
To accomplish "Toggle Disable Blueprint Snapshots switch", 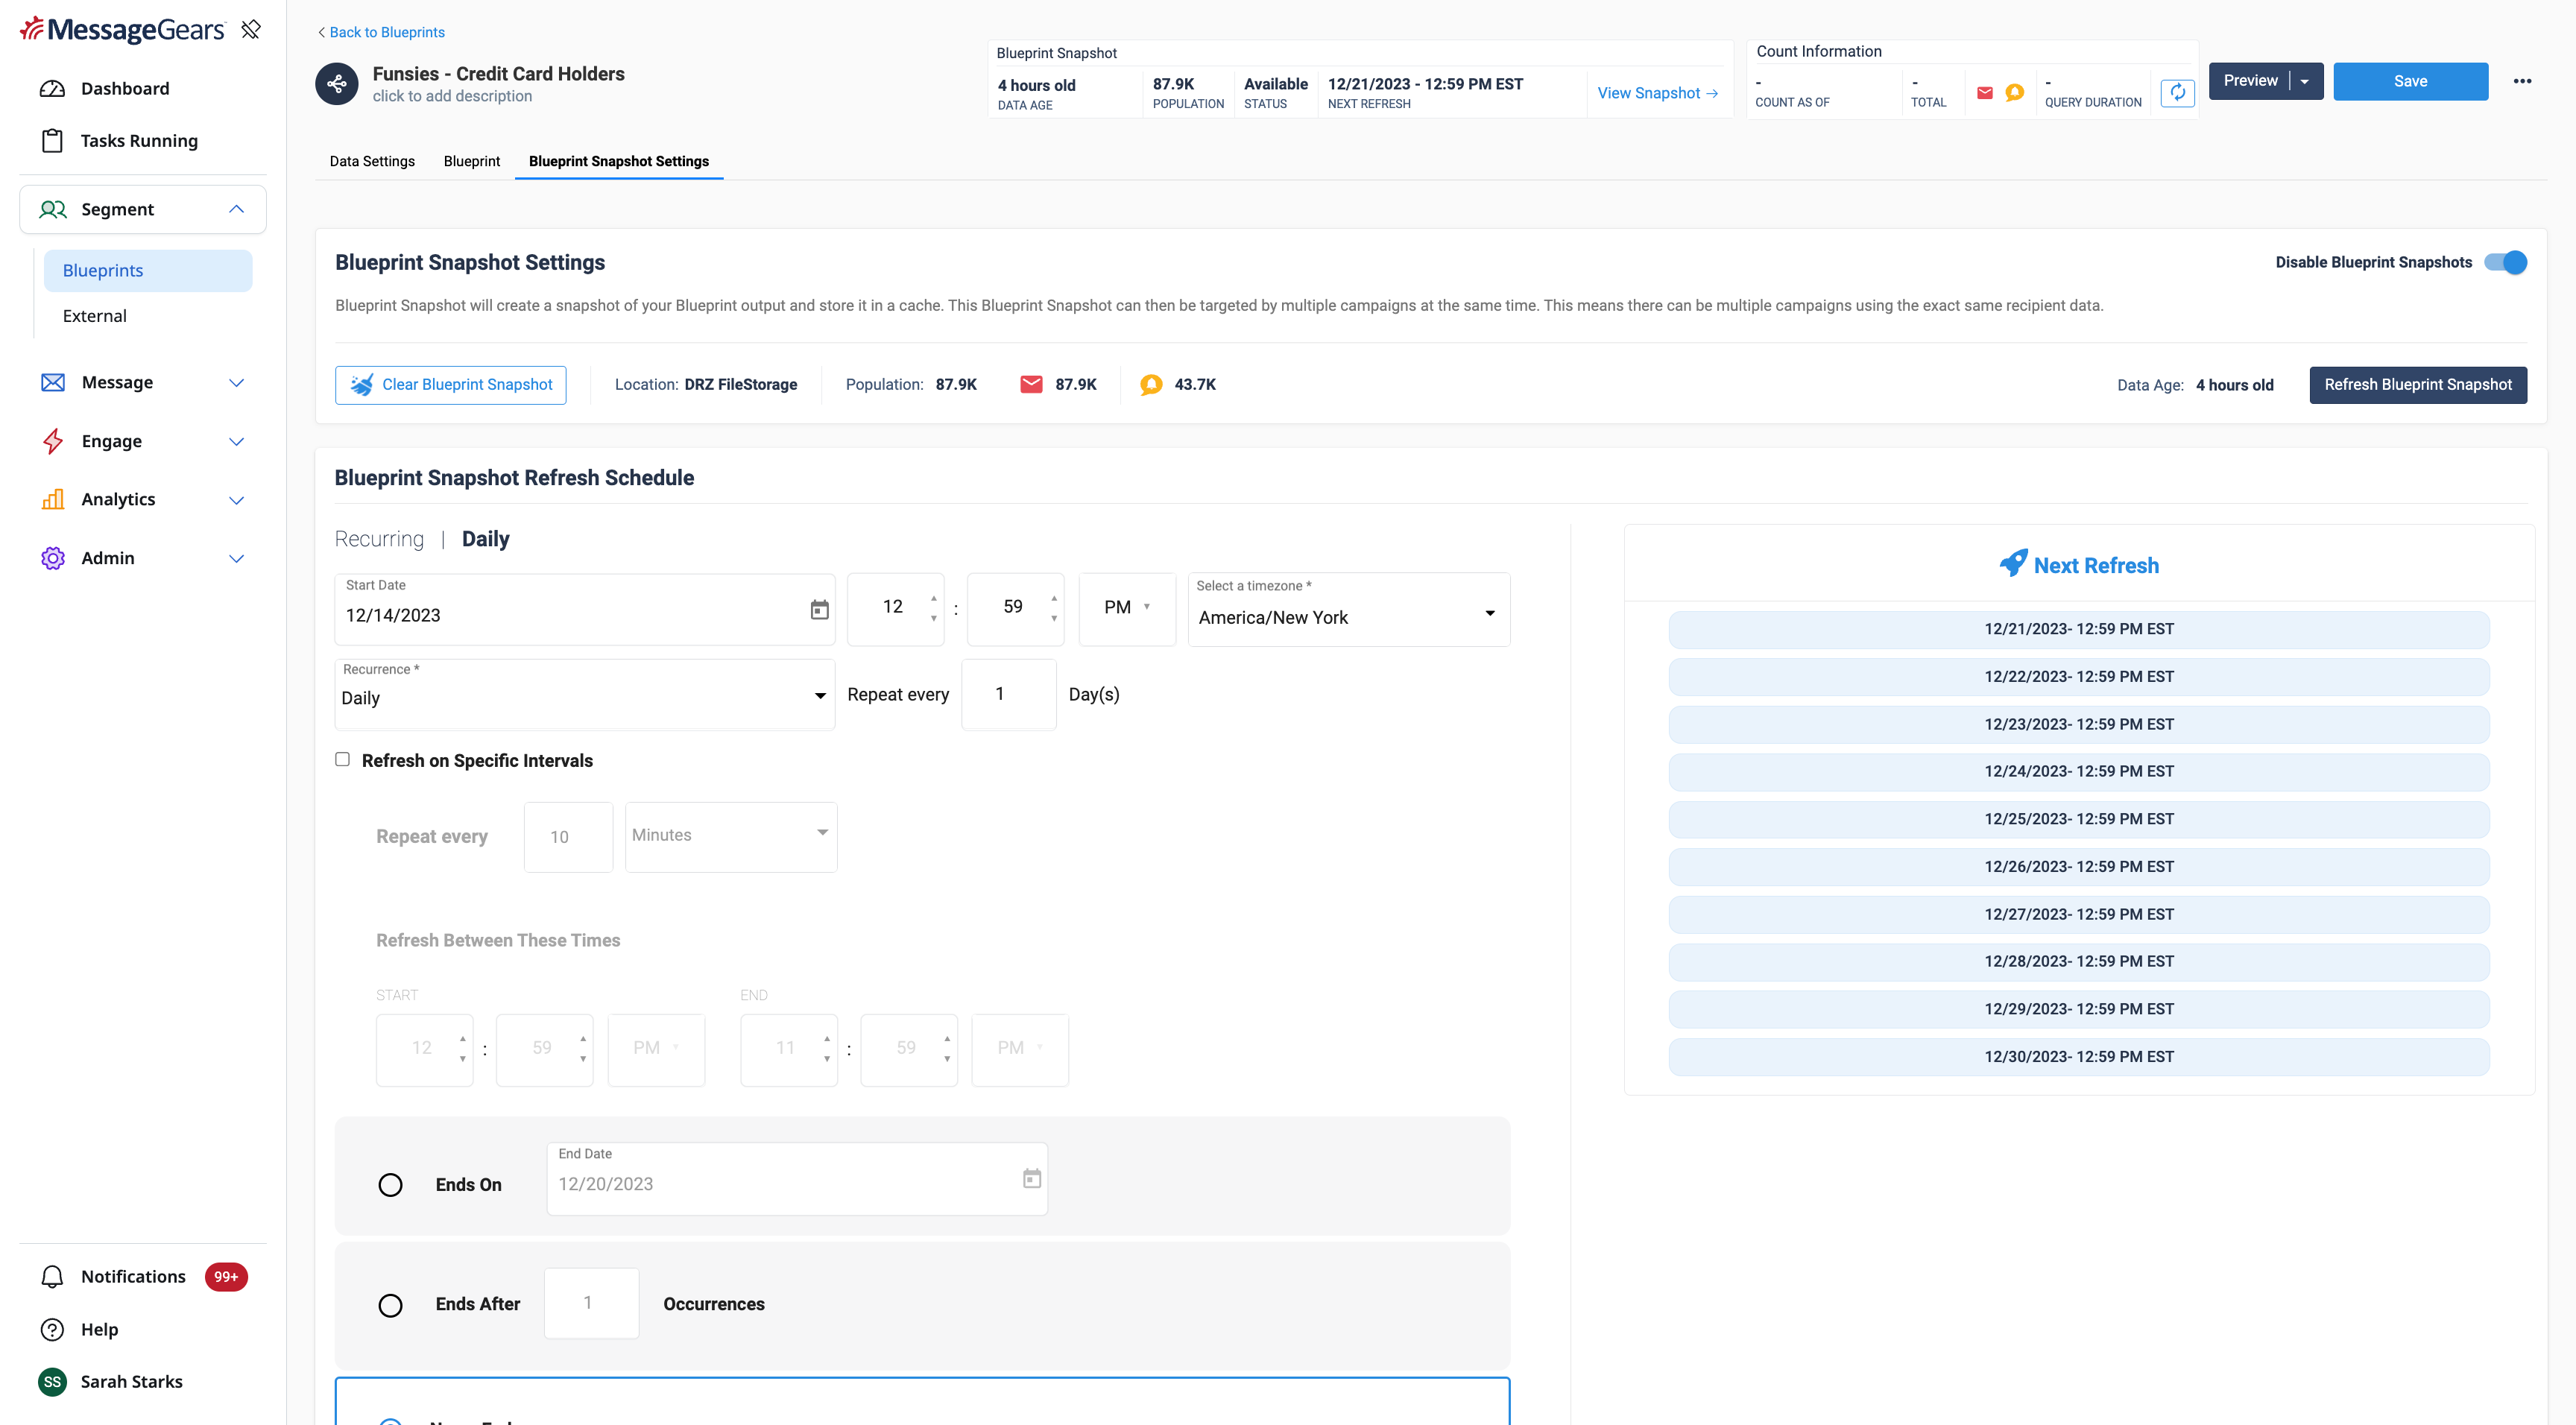I will (x=2505, y=262).
